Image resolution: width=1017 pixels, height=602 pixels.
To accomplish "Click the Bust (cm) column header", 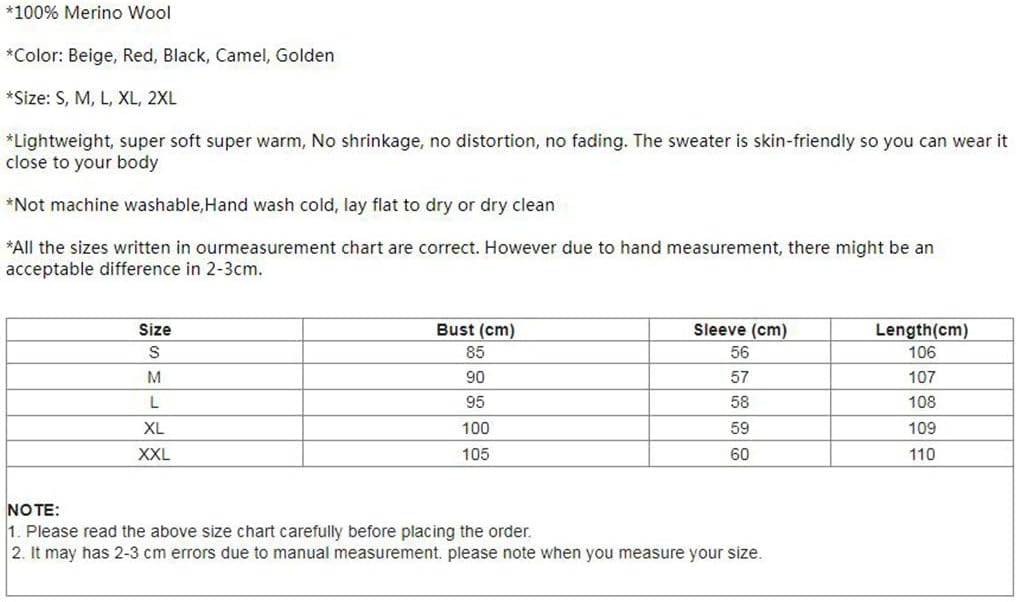I will pyautogui.click(x=475, y=330).
